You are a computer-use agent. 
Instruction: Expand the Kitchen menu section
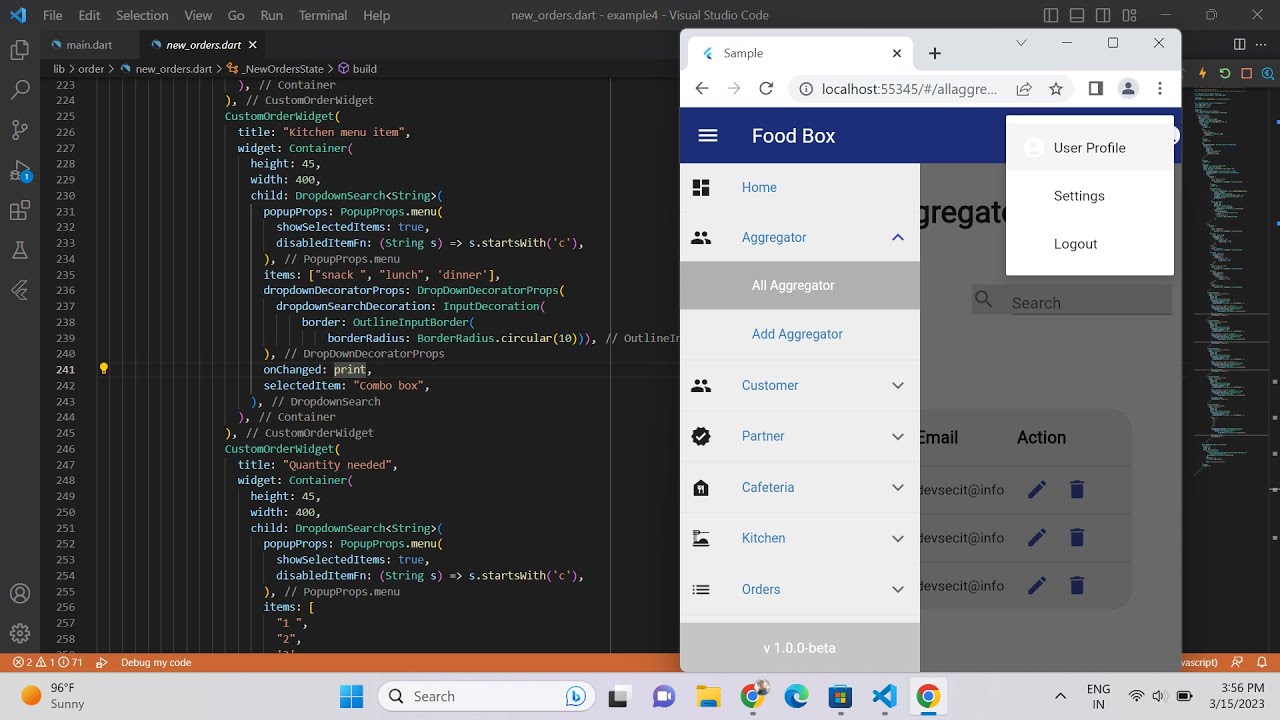coord(898,539)
